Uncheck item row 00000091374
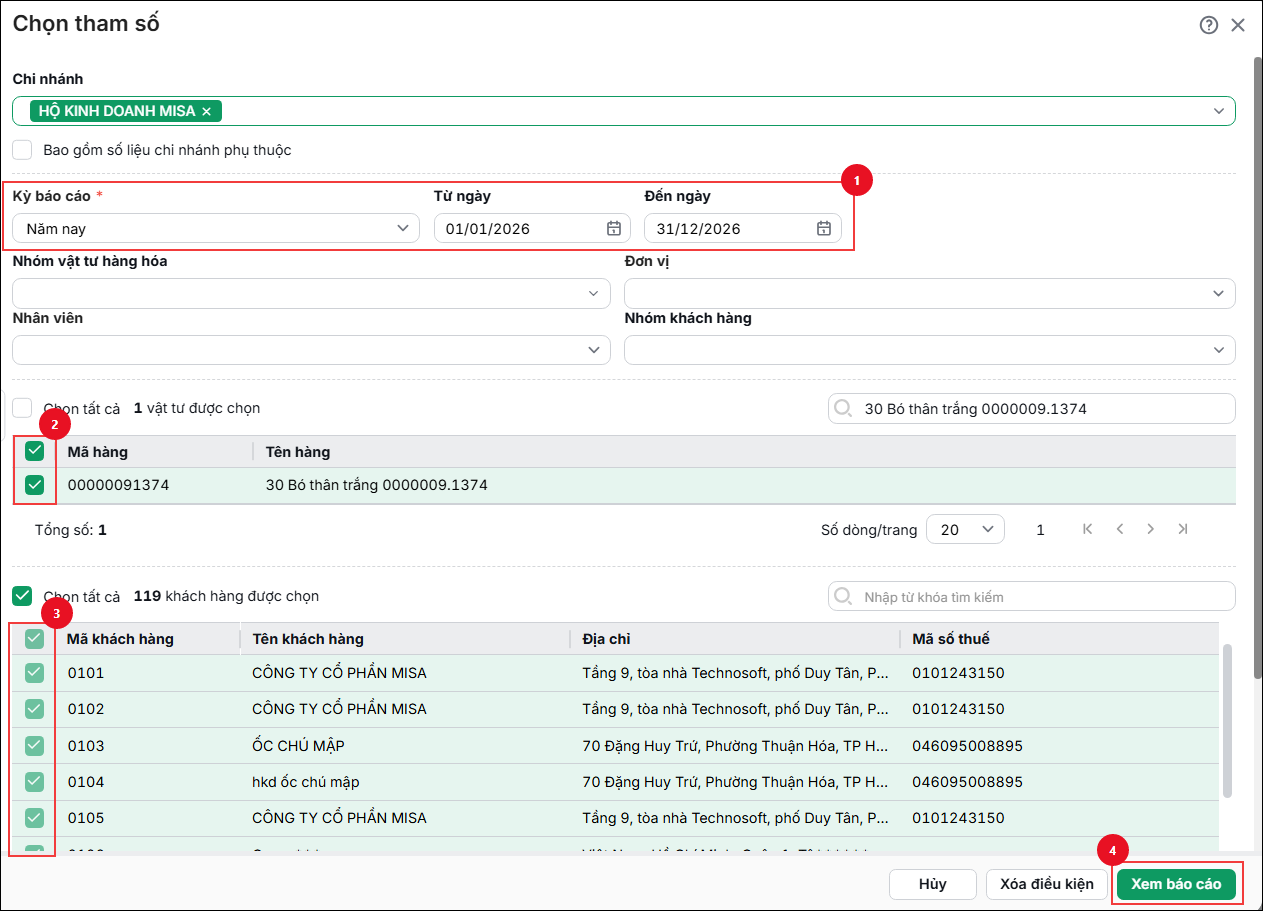 pos(35,485)
